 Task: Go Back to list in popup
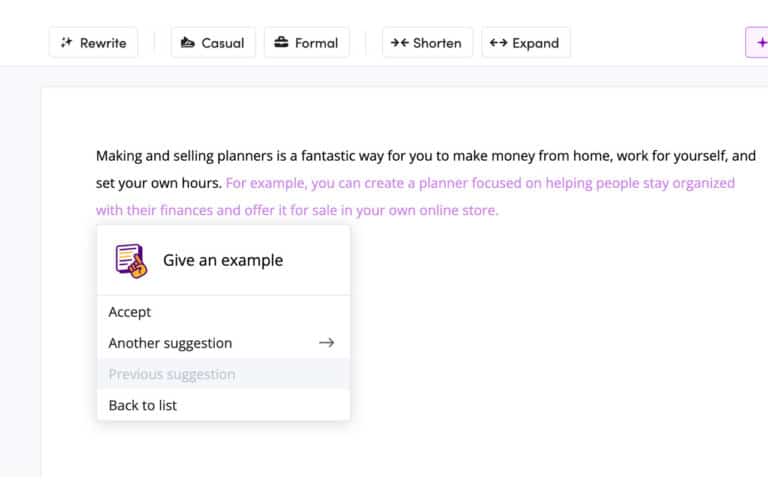click(143, 405)
